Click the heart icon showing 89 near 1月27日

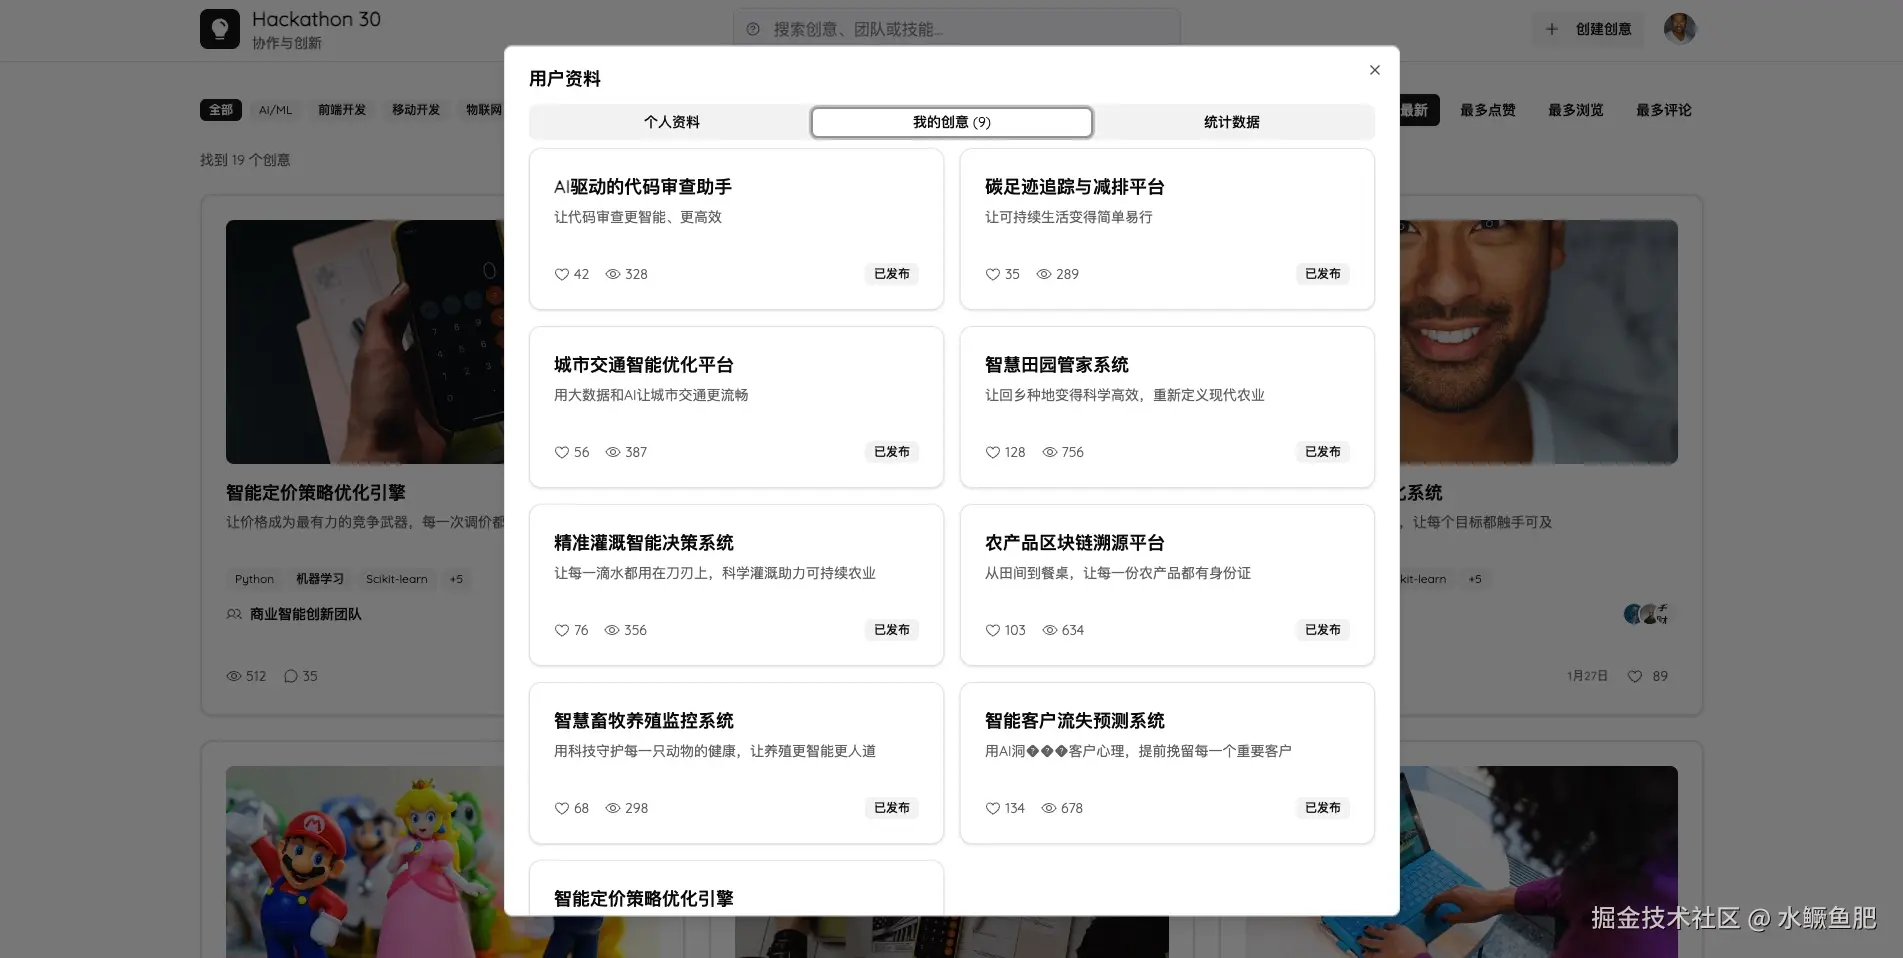(1634, 676)
